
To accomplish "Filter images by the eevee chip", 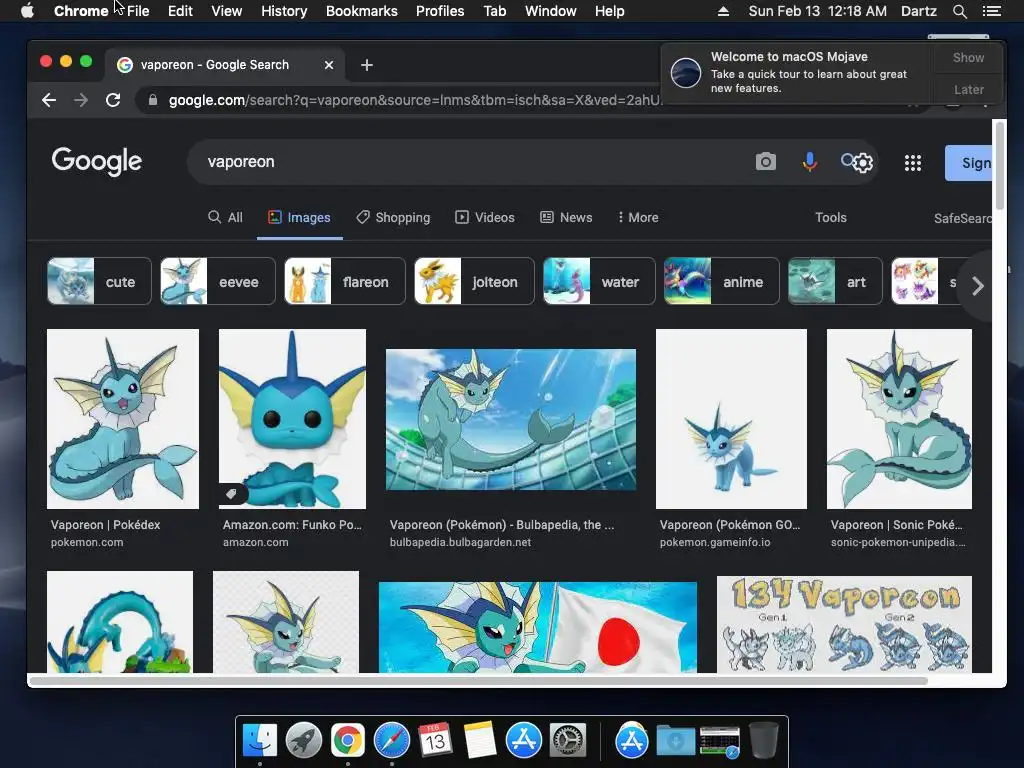I will (217, 281).
